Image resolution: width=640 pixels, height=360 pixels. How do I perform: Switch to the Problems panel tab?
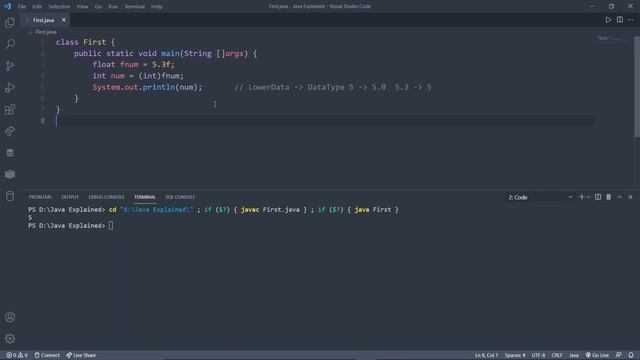(x=40, y=197)
